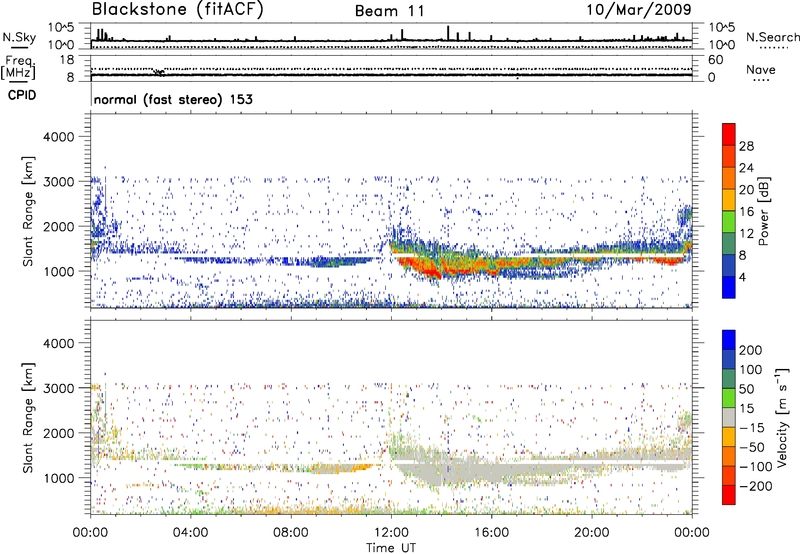
Task: Click the '−200' label on Velocity colorbar
Action: coord(755,486)
